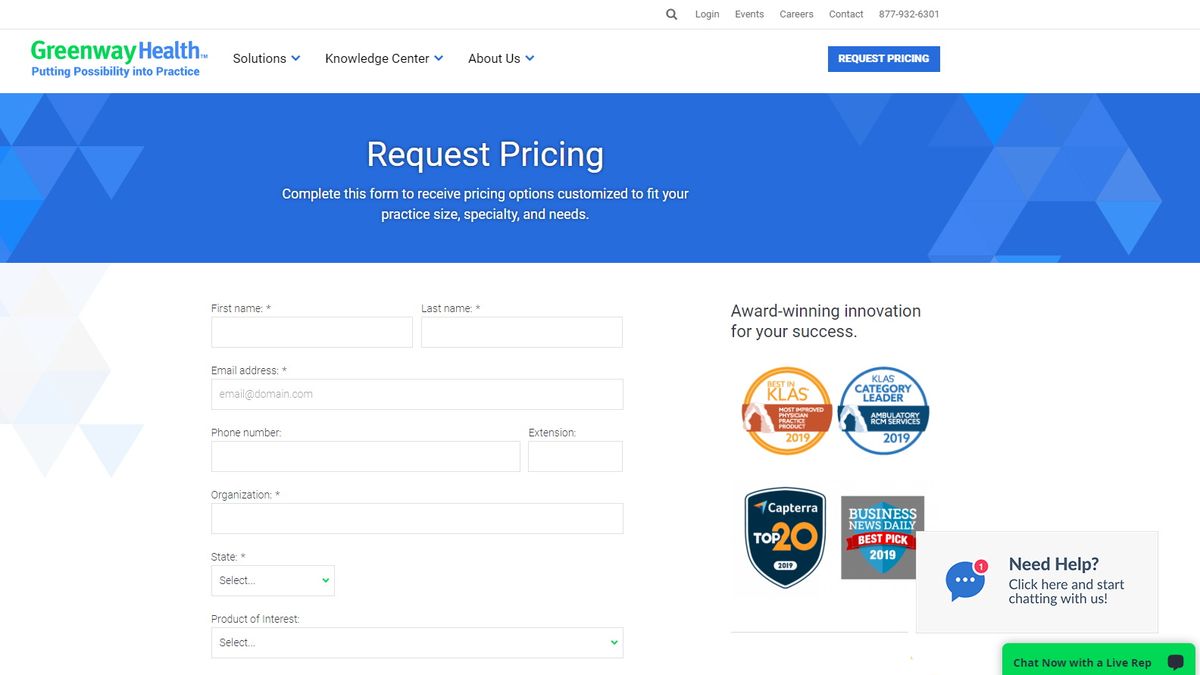The height and width of the screenshot is (675, 1200).
Task: Open the Login link
Action: pyautogui.click(x=707, y=14)
